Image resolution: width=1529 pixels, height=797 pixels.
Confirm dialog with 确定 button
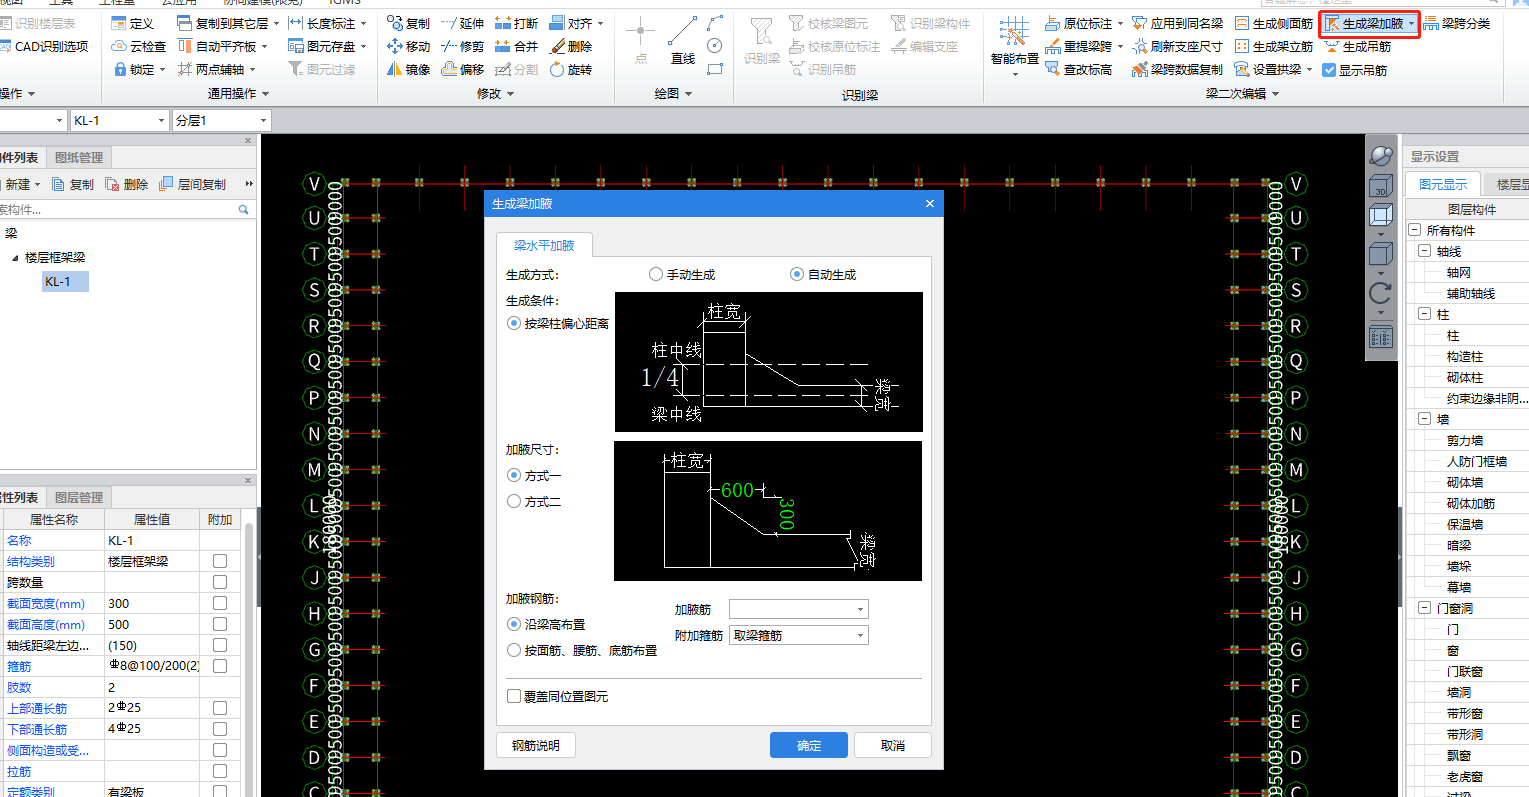[x=809, y=745]
